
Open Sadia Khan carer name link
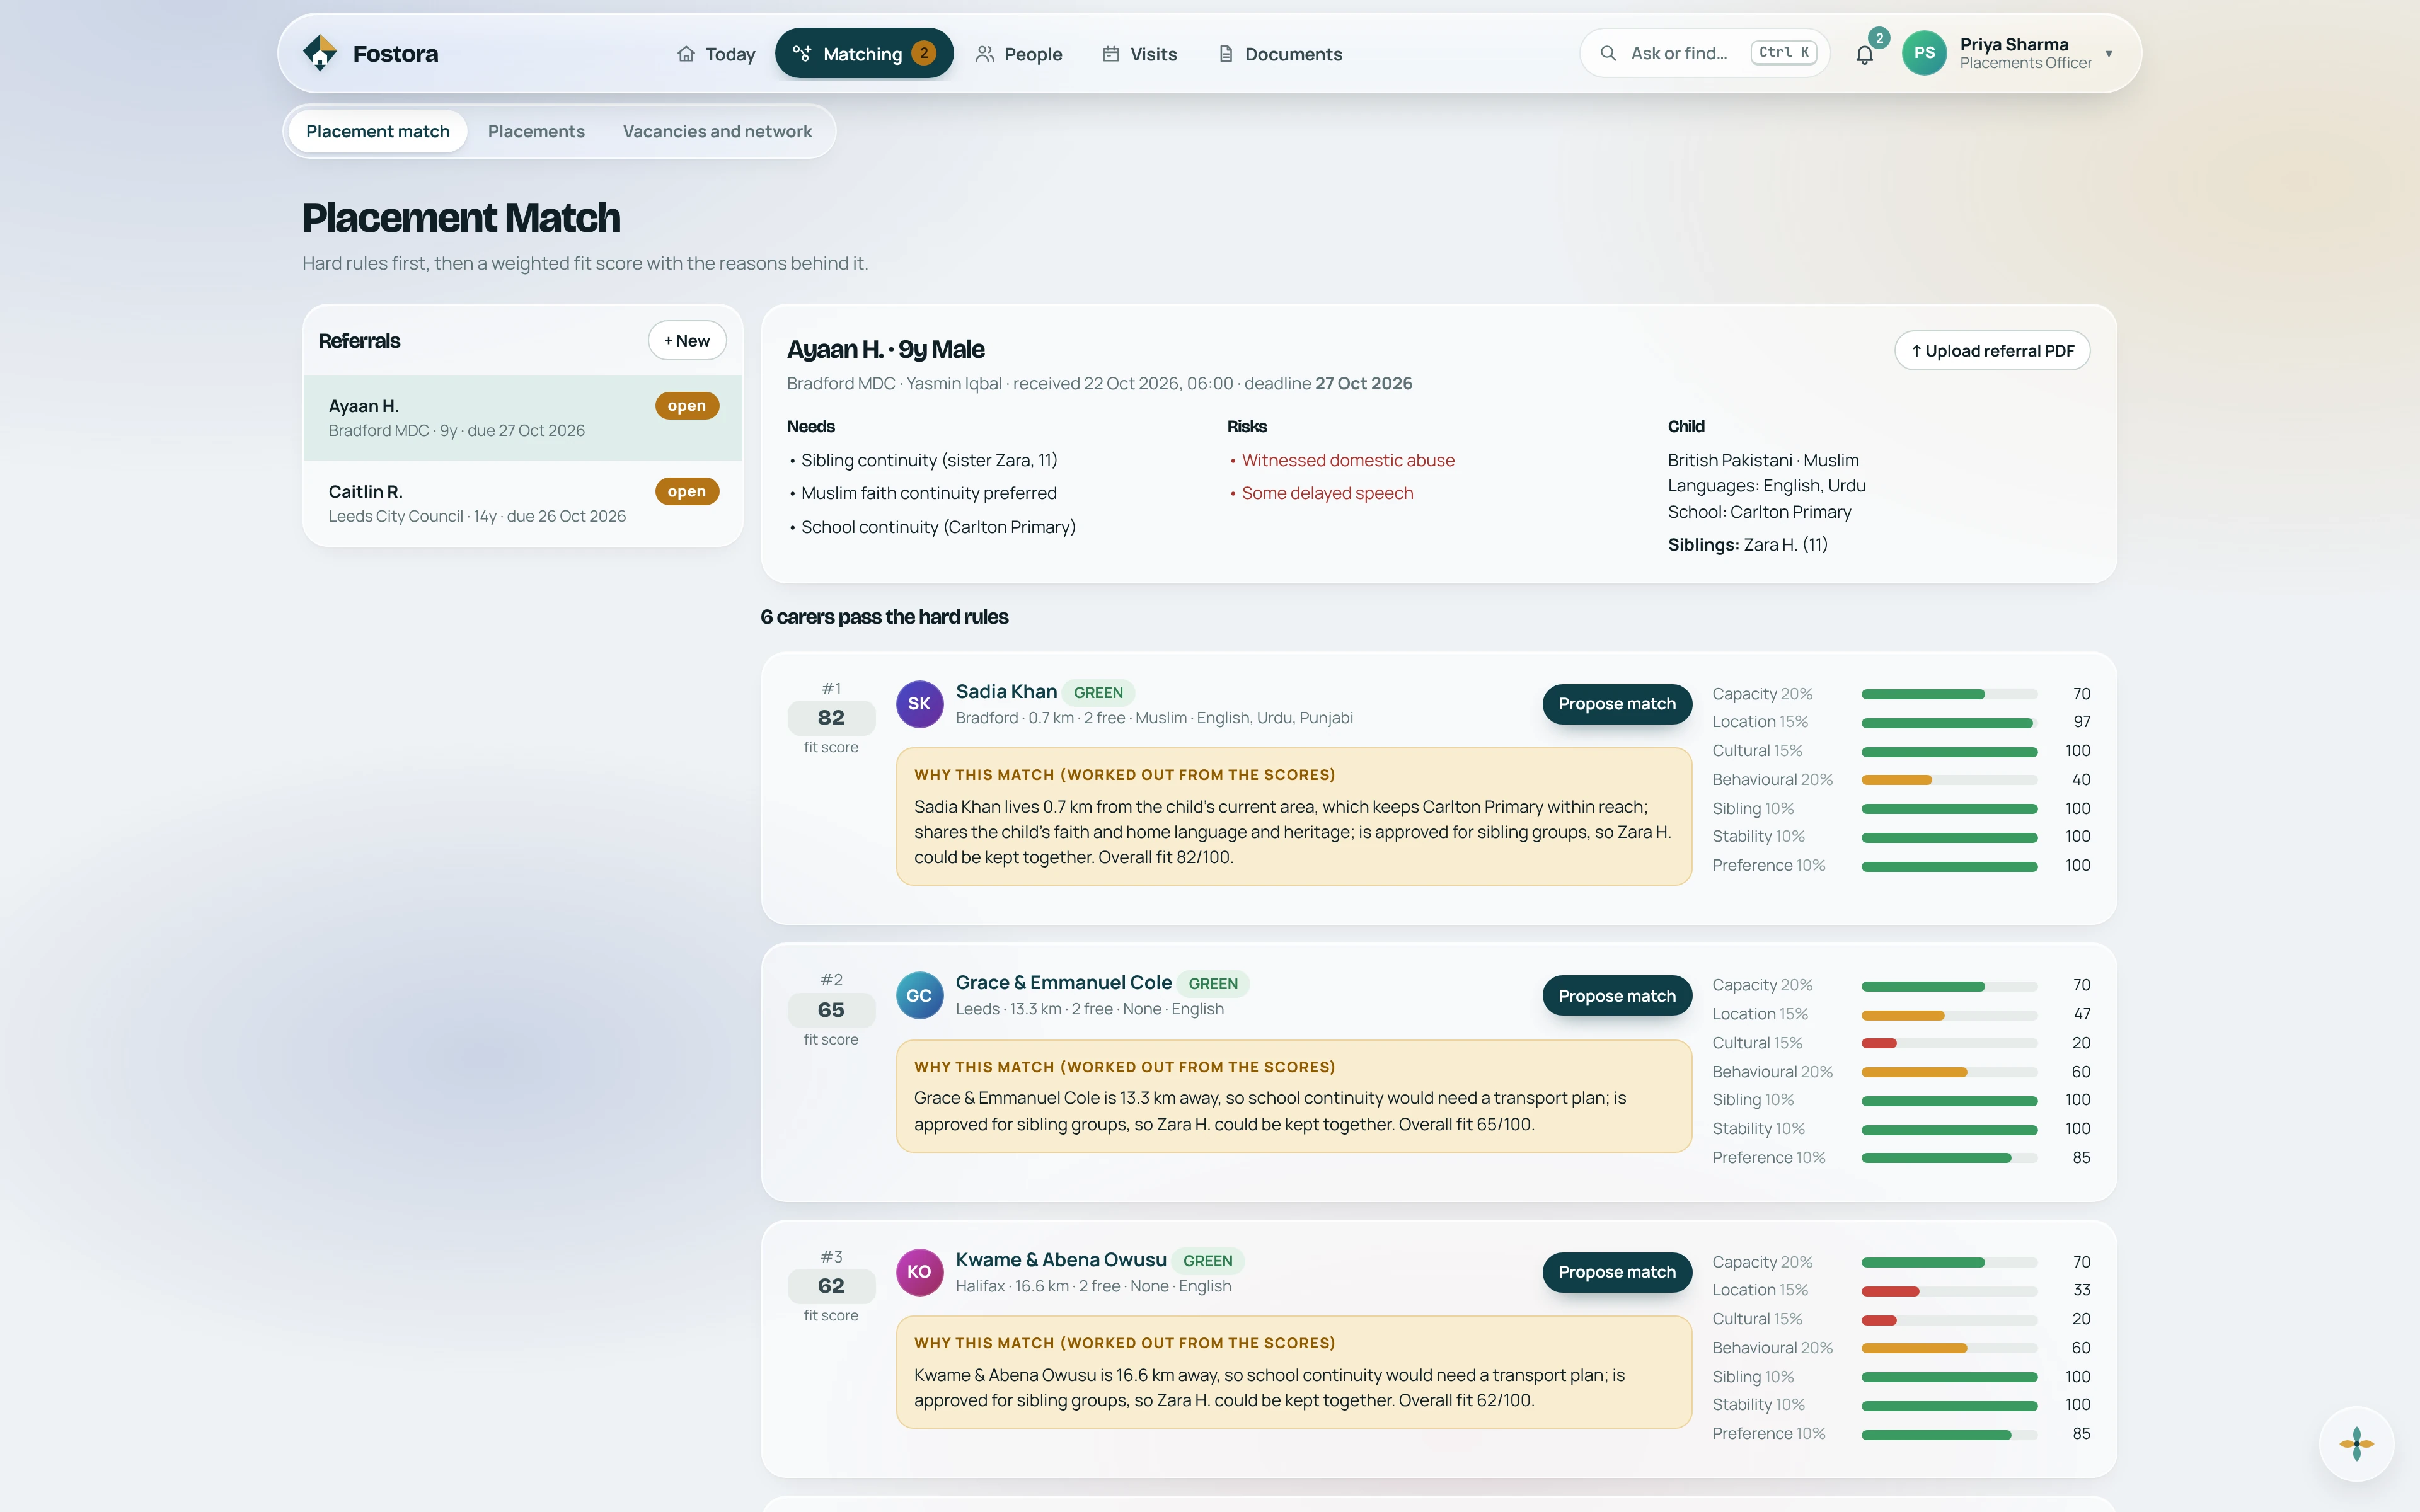(1006, 691)
